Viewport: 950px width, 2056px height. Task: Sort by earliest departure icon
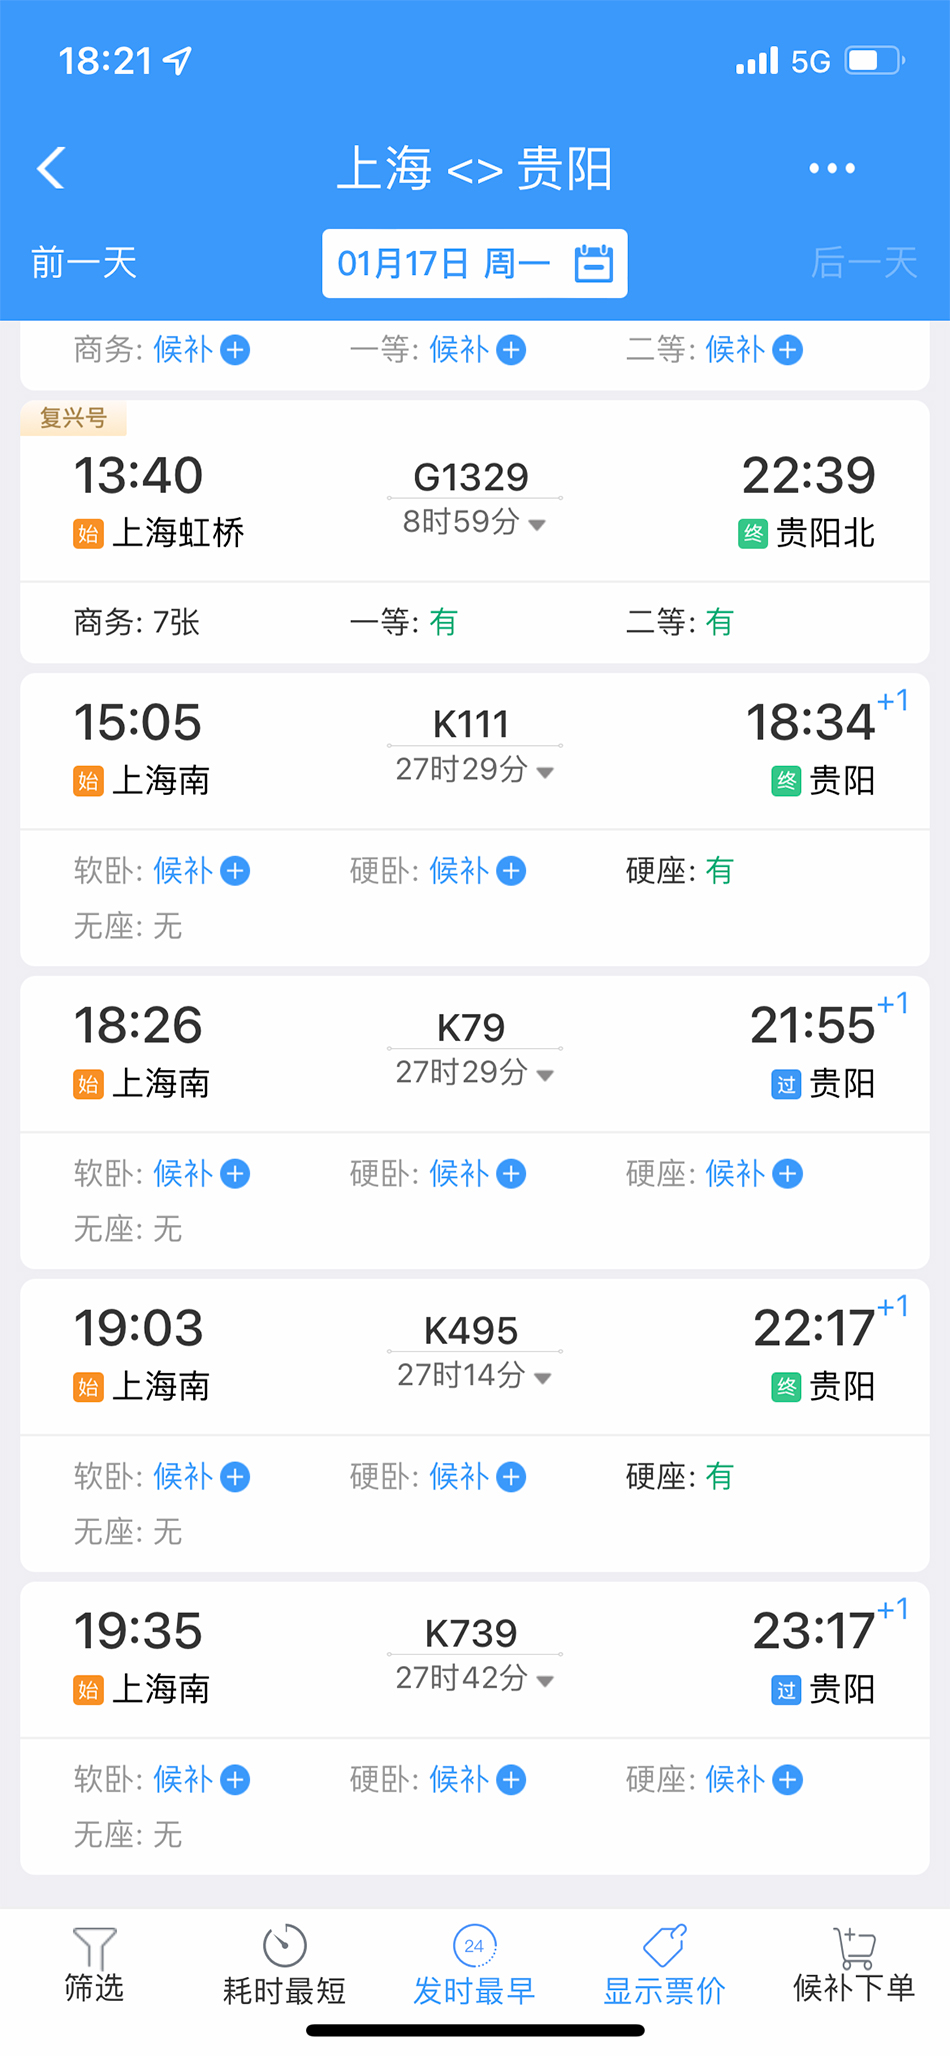(x=474, y=1946)
